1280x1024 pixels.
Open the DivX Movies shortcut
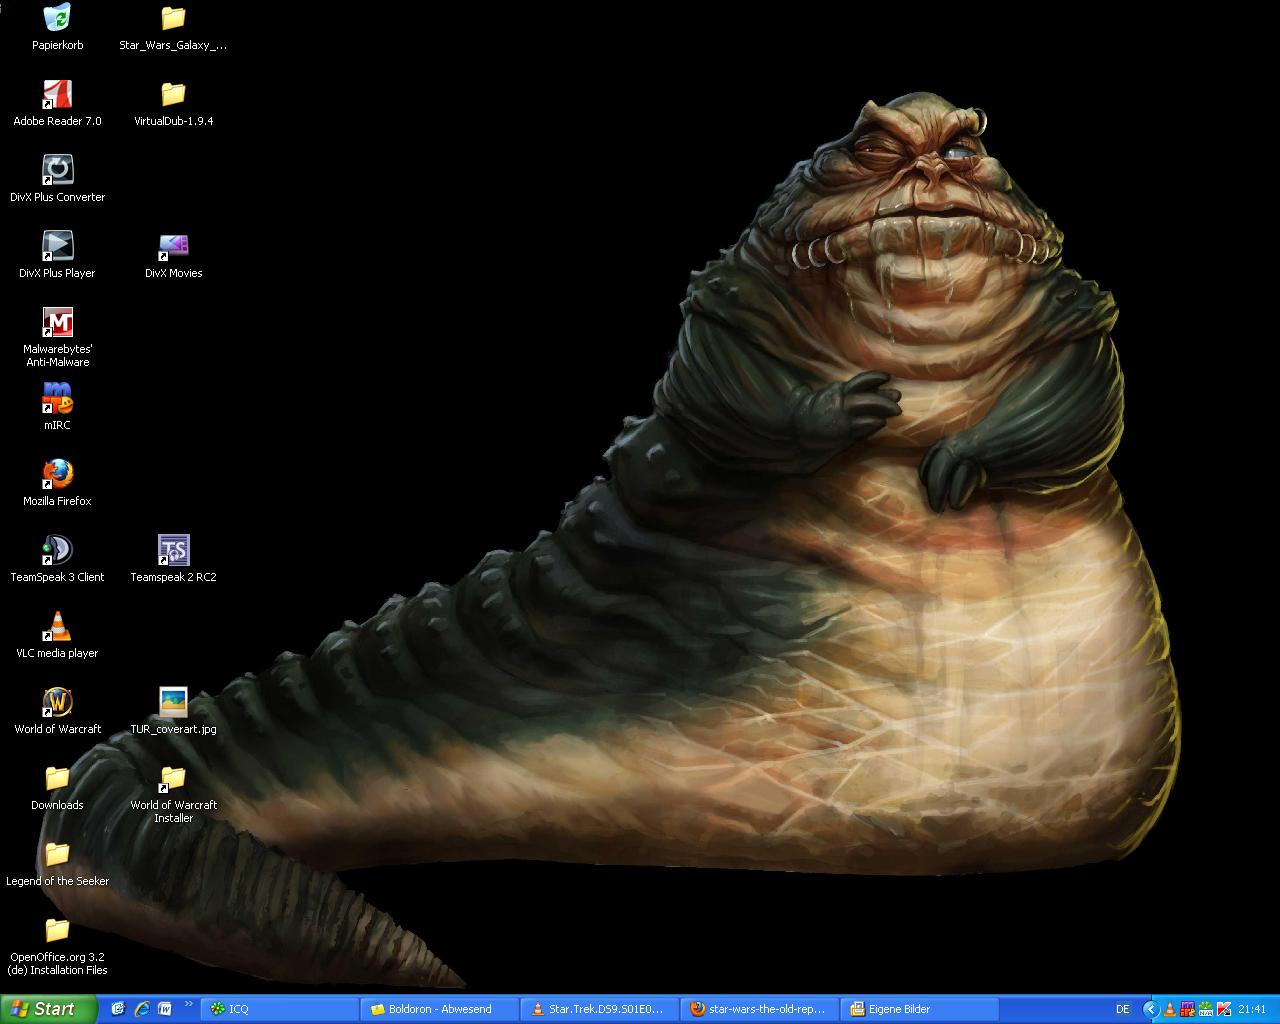click(173, 255)
